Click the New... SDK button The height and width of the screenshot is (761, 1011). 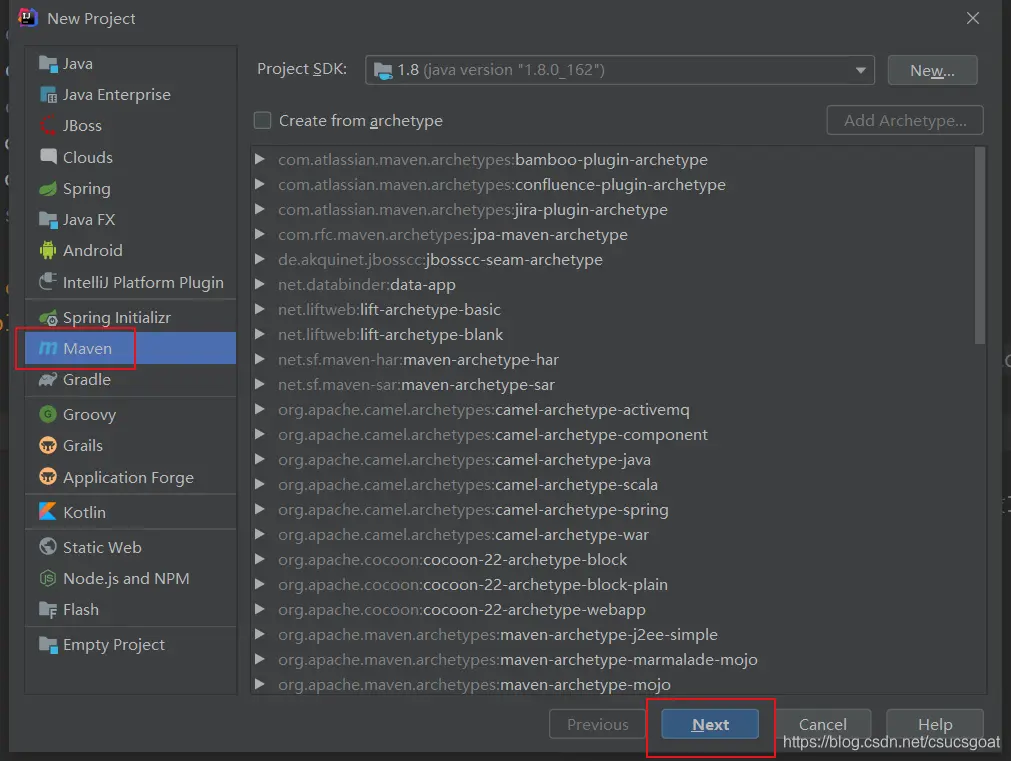point(932,70)
